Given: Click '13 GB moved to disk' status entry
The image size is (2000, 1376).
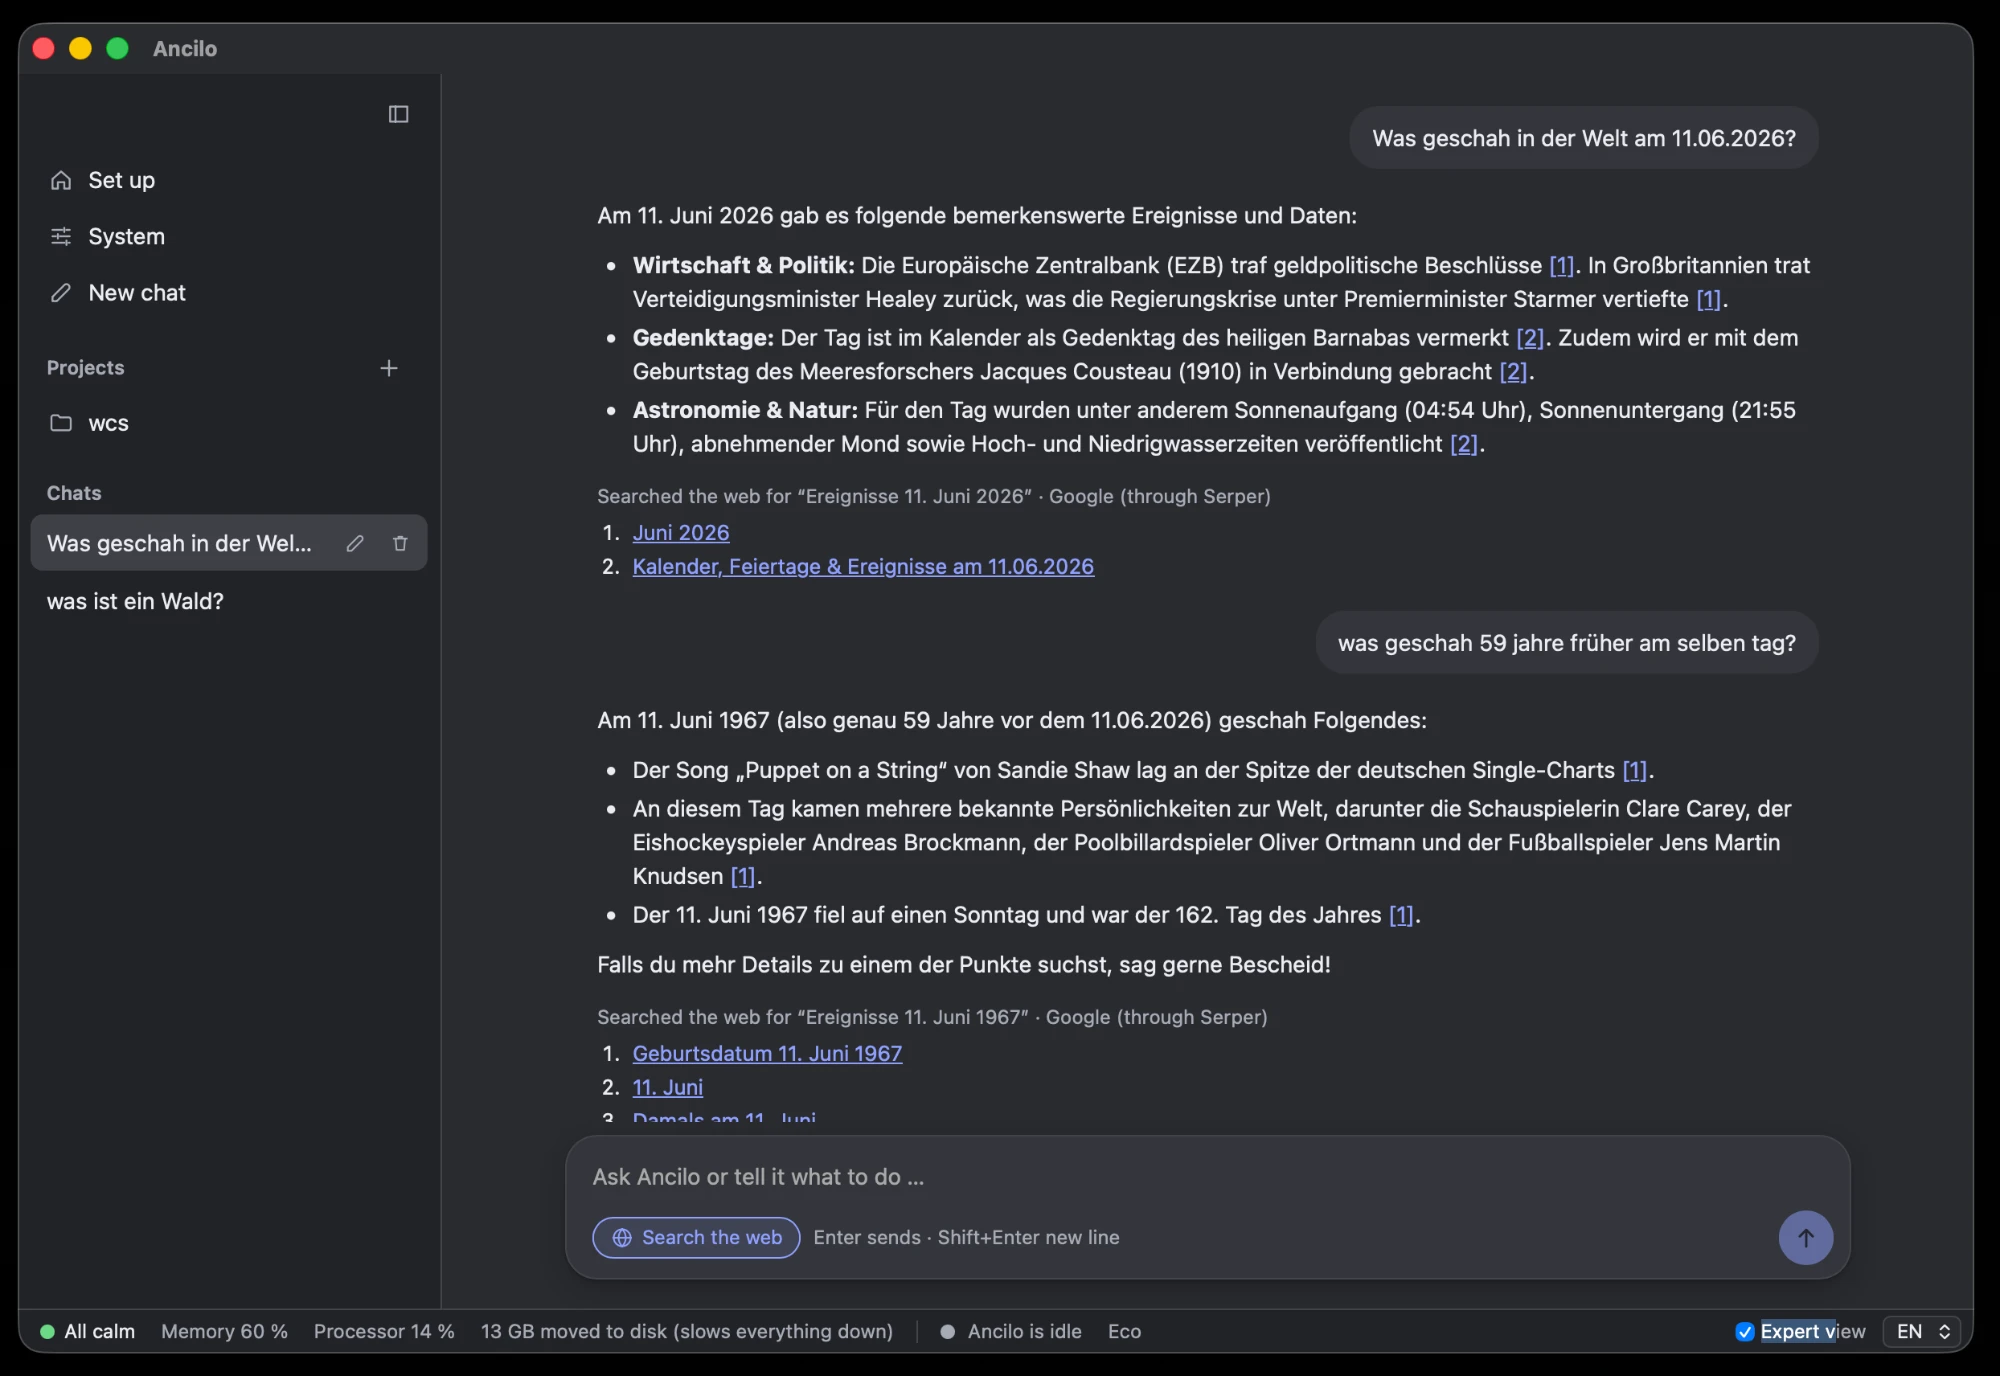Looking at the screenshot, I should [x=687, y=1331].
